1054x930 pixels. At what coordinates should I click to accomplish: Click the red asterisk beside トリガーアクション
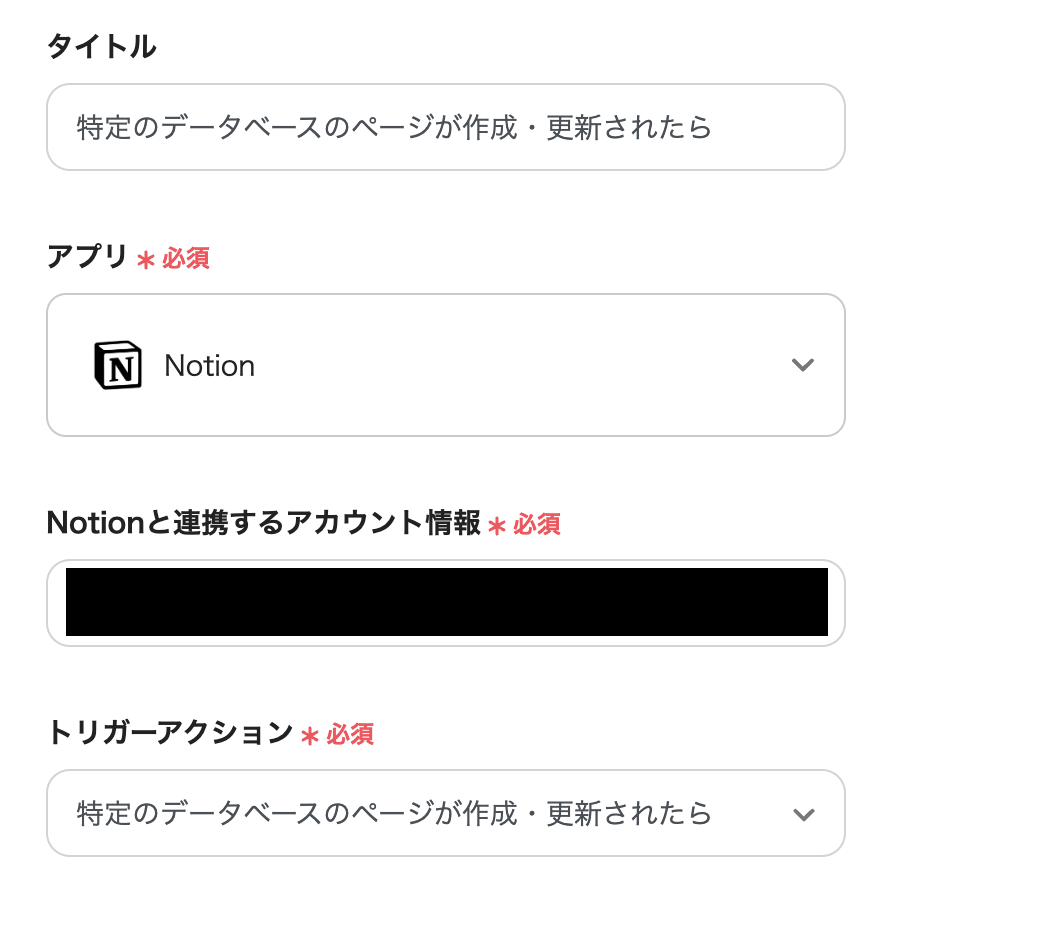pyautogui.click(x=310, y=736)
